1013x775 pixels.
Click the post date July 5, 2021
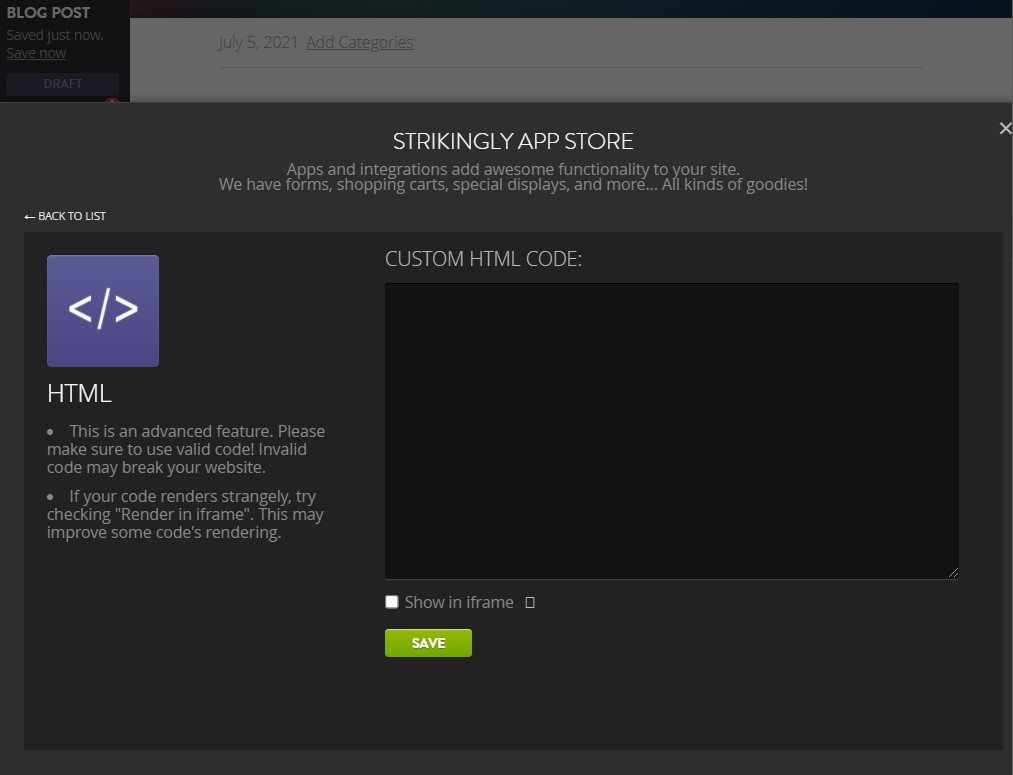tap(256, 42)
